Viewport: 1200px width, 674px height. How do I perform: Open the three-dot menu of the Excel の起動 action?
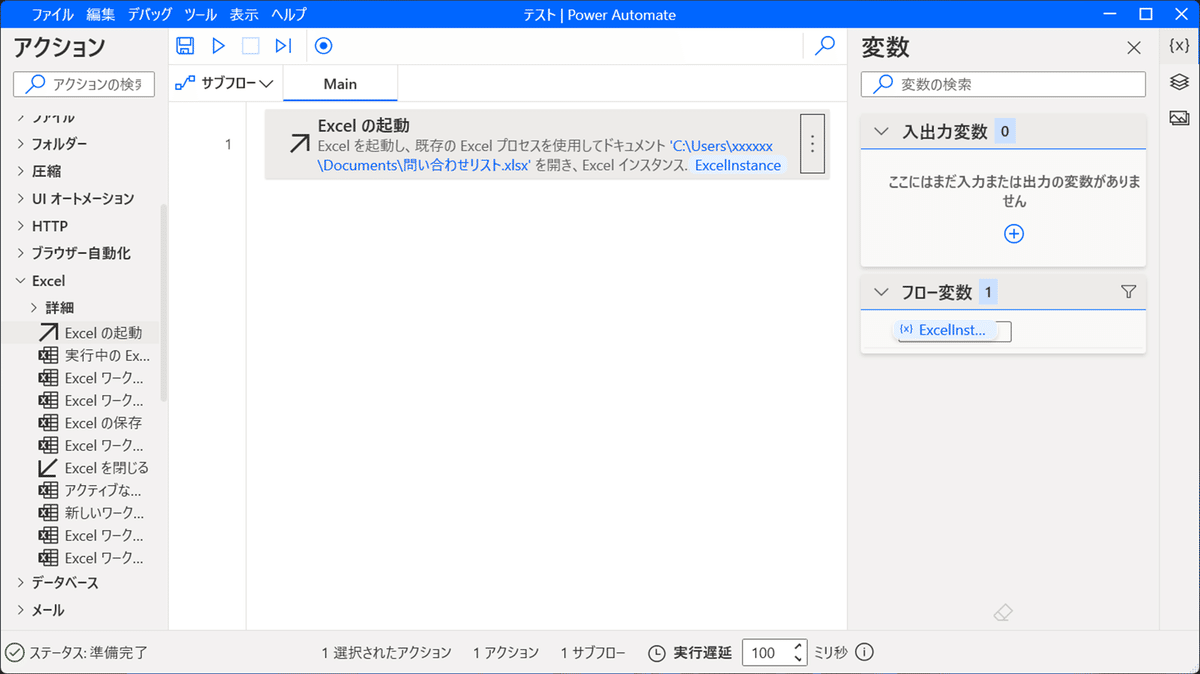tap(812, 144)
